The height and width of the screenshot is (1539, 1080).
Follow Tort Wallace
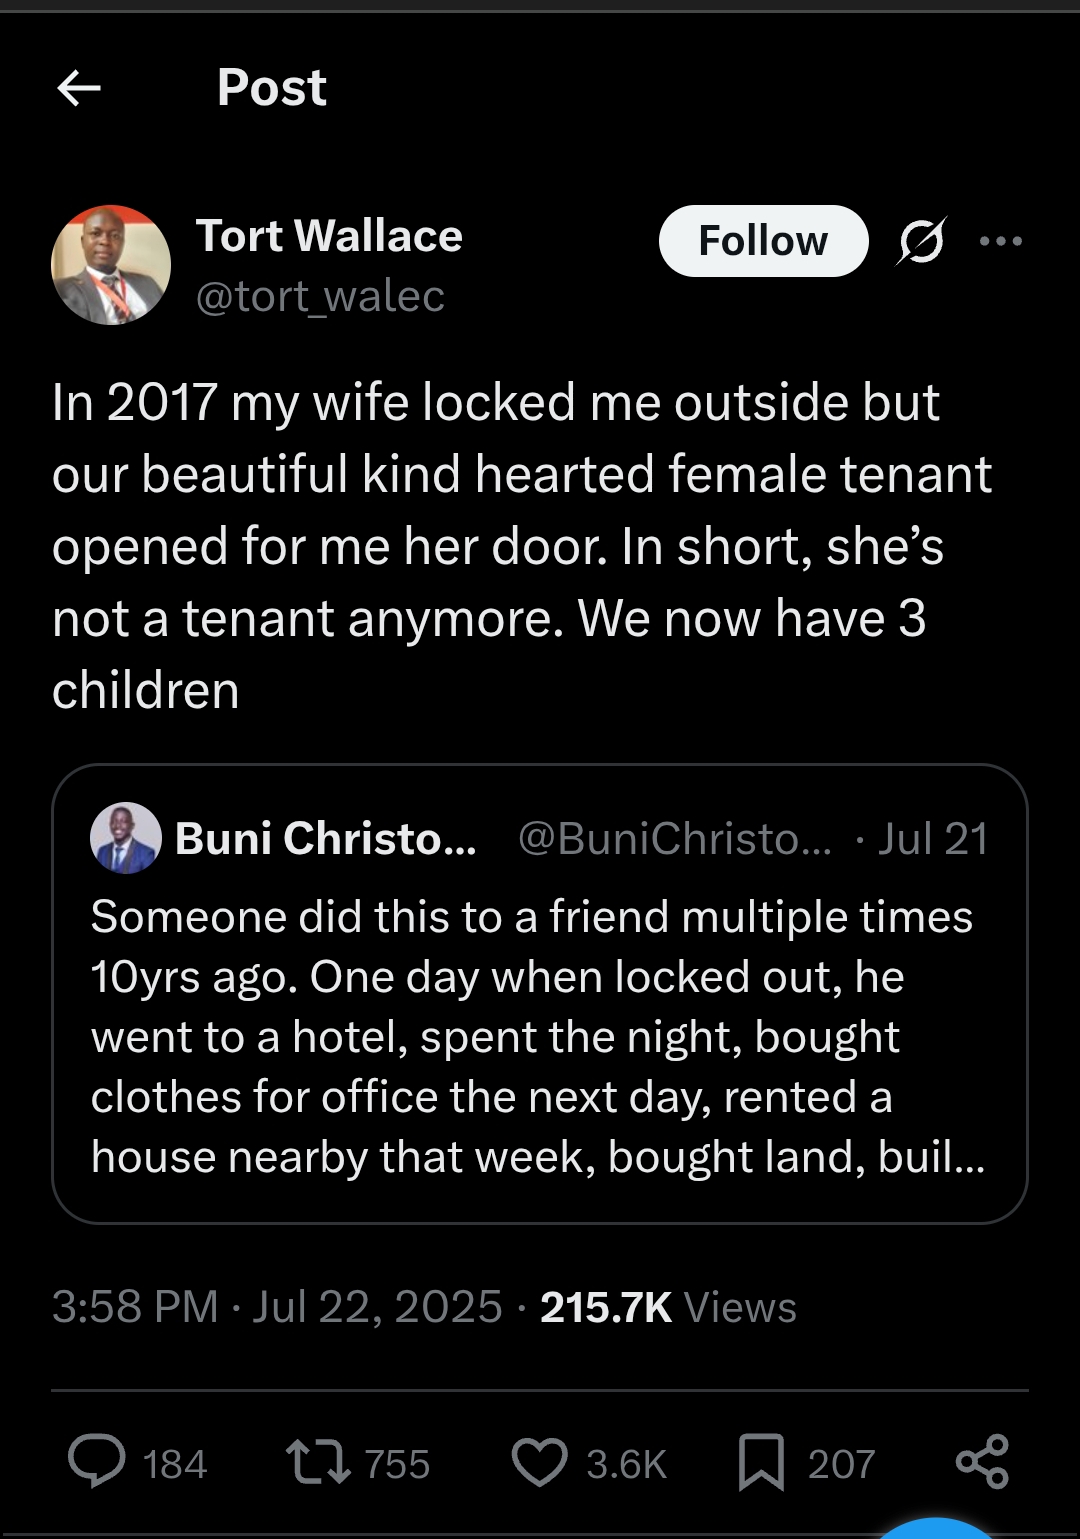click(x=763, y=241)
